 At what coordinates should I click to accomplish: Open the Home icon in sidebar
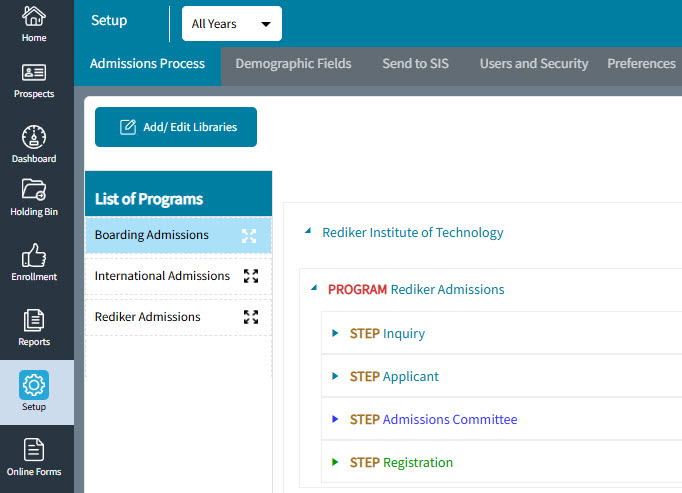pyautogui.click(x=34, y=17)
